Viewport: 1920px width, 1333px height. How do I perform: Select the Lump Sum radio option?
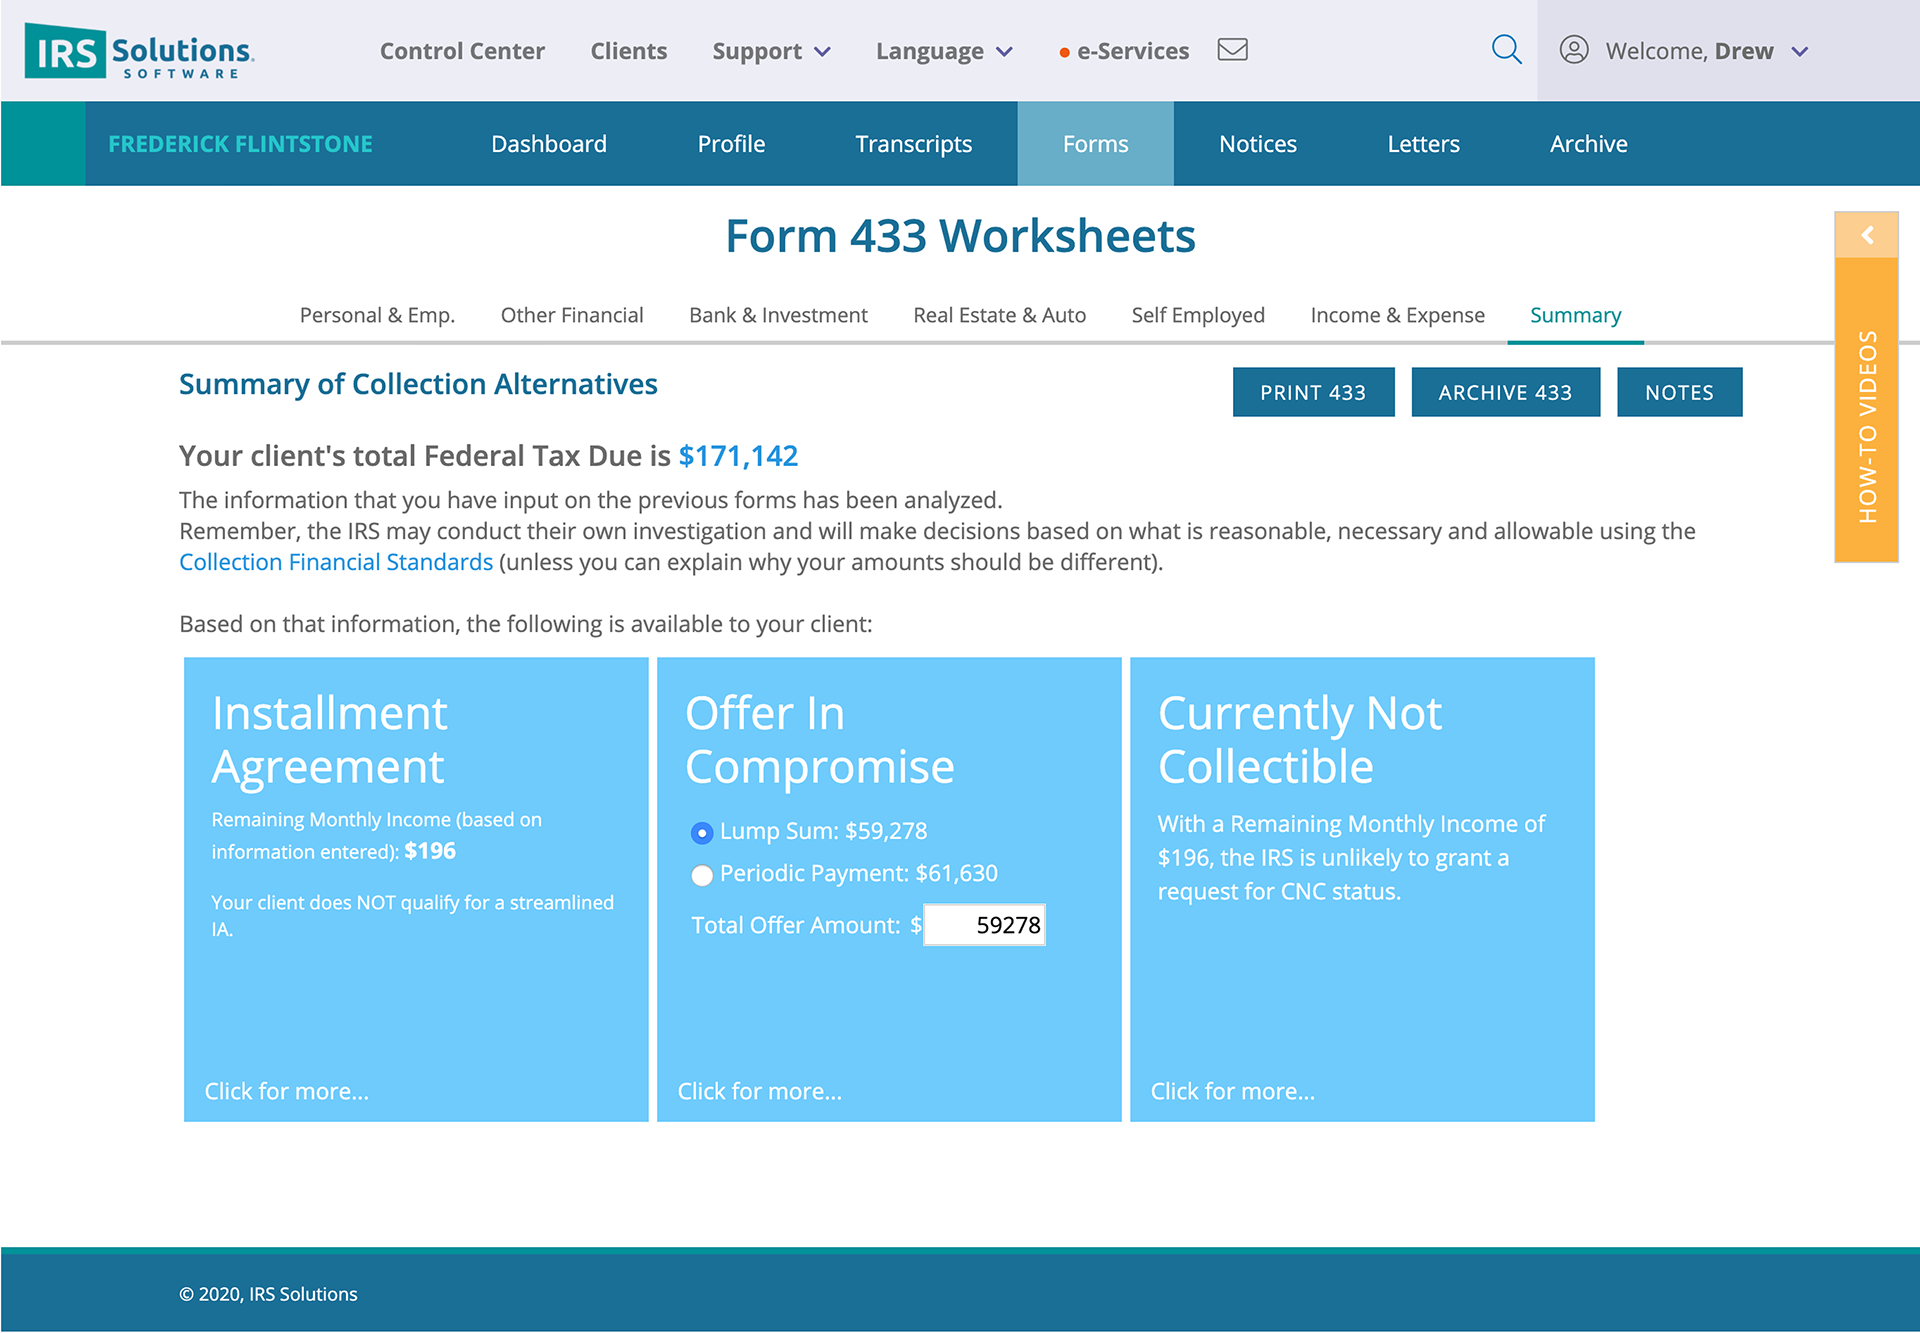pos(702,832)
